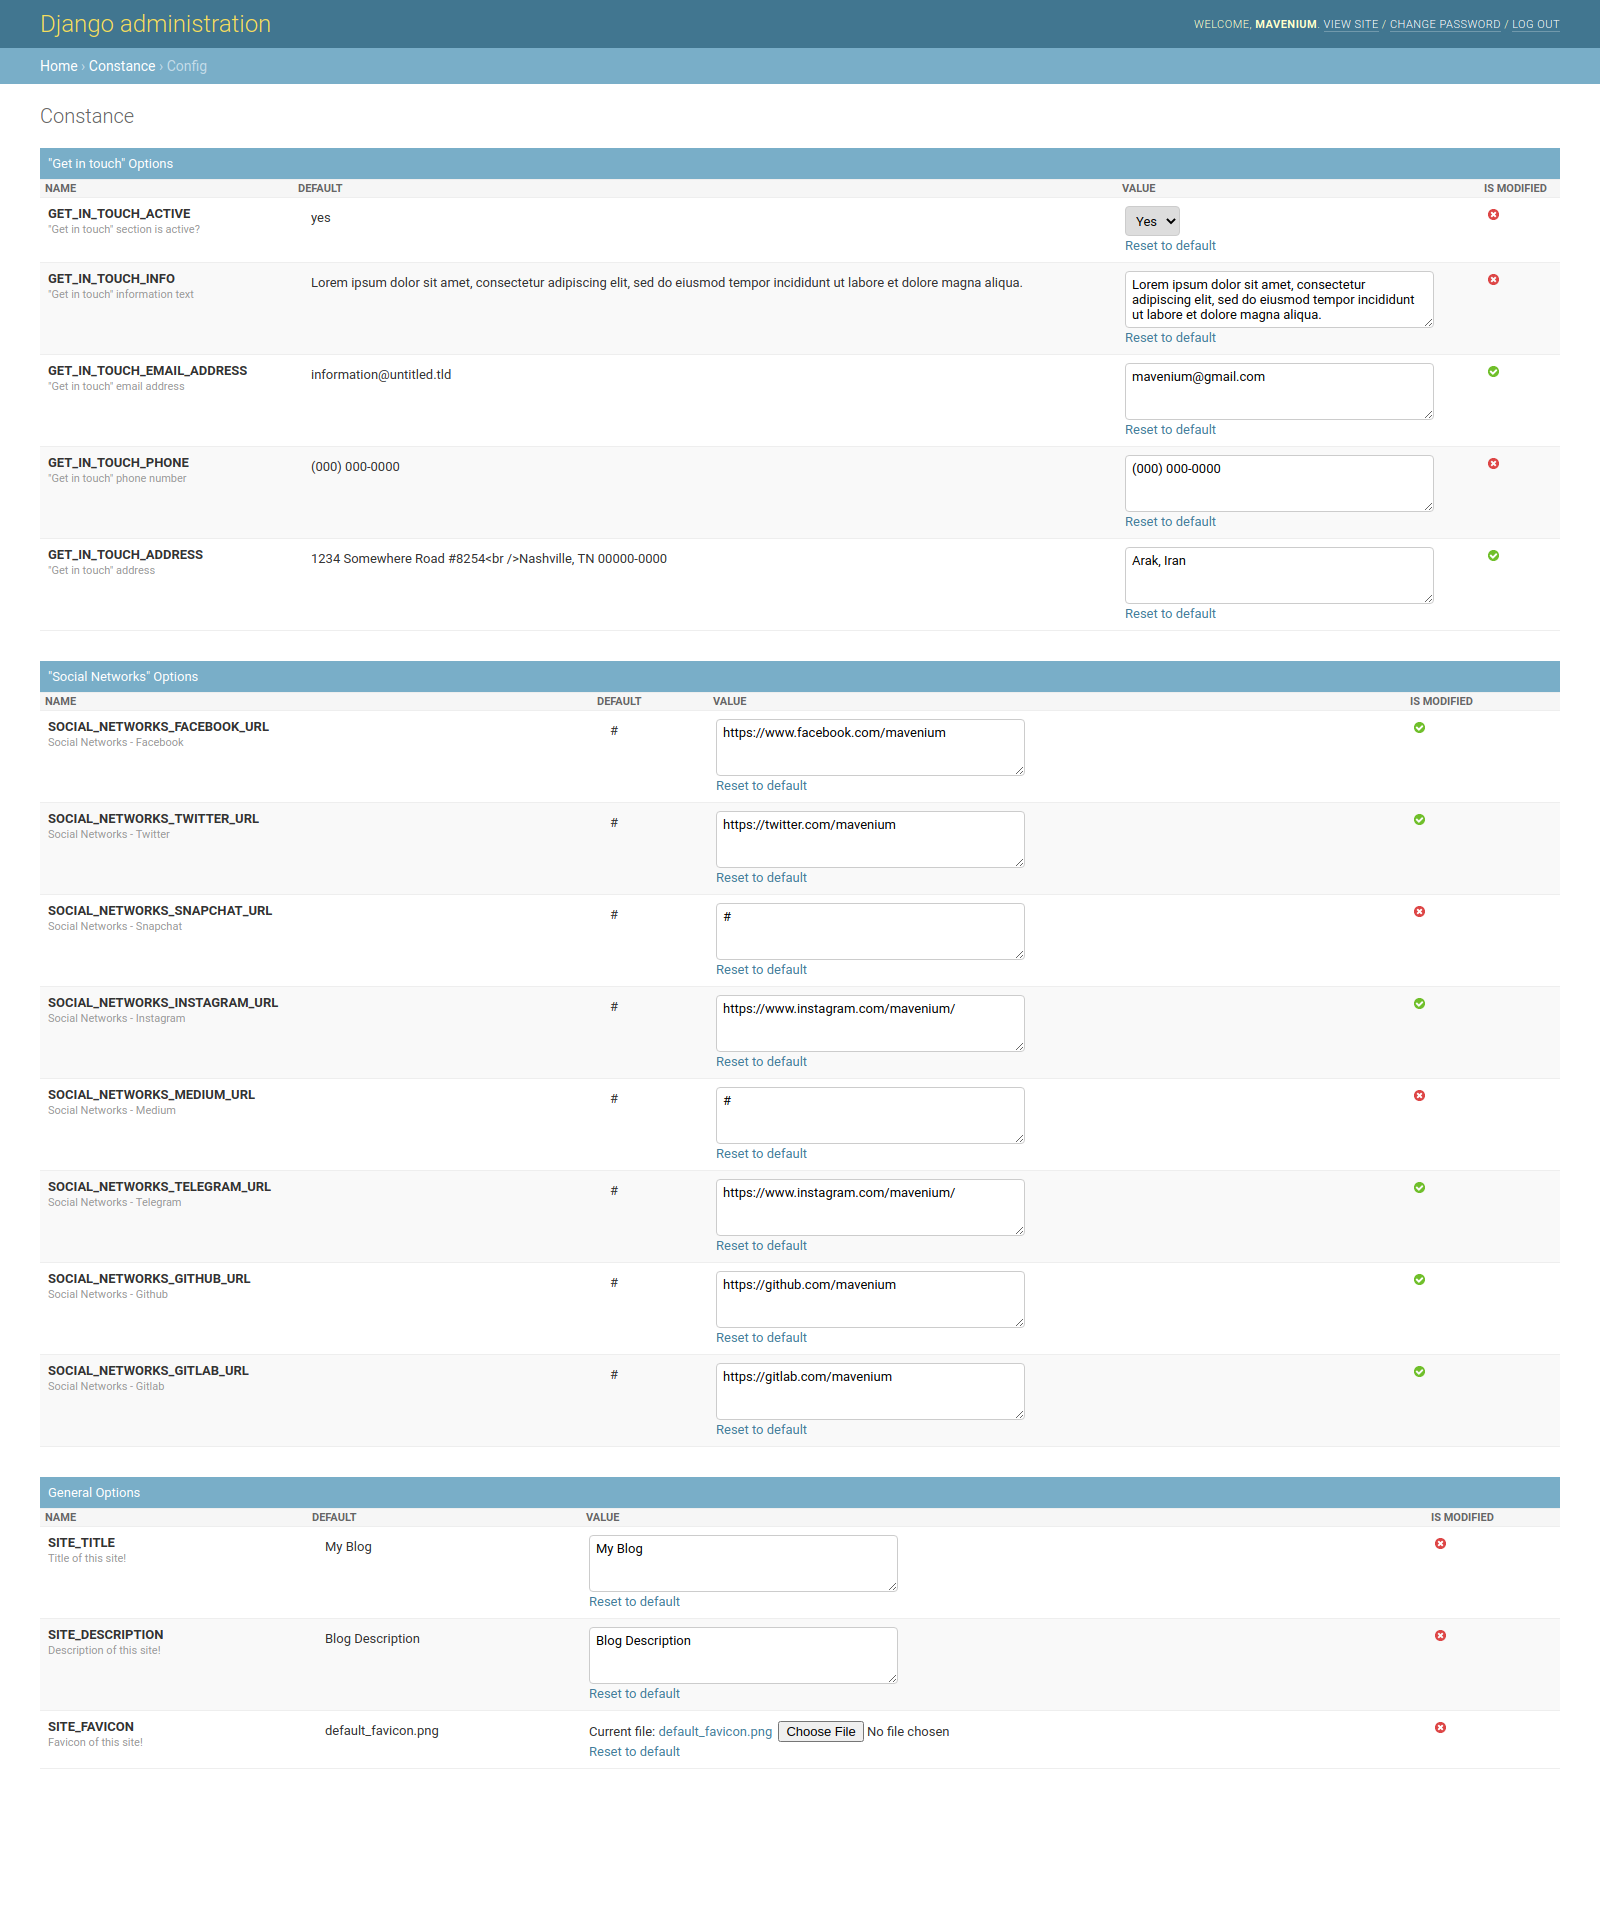
Task: Click red not-modified icon for GET_IN_TOUCH_INFO
Action: point(1493,280)
